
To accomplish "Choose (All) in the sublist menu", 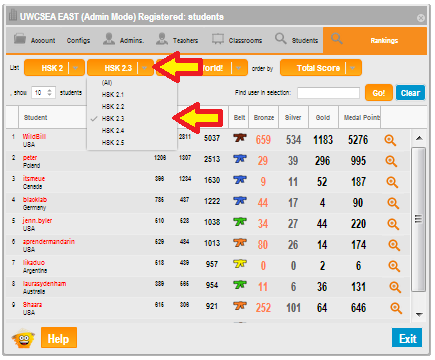I will 107,83.
